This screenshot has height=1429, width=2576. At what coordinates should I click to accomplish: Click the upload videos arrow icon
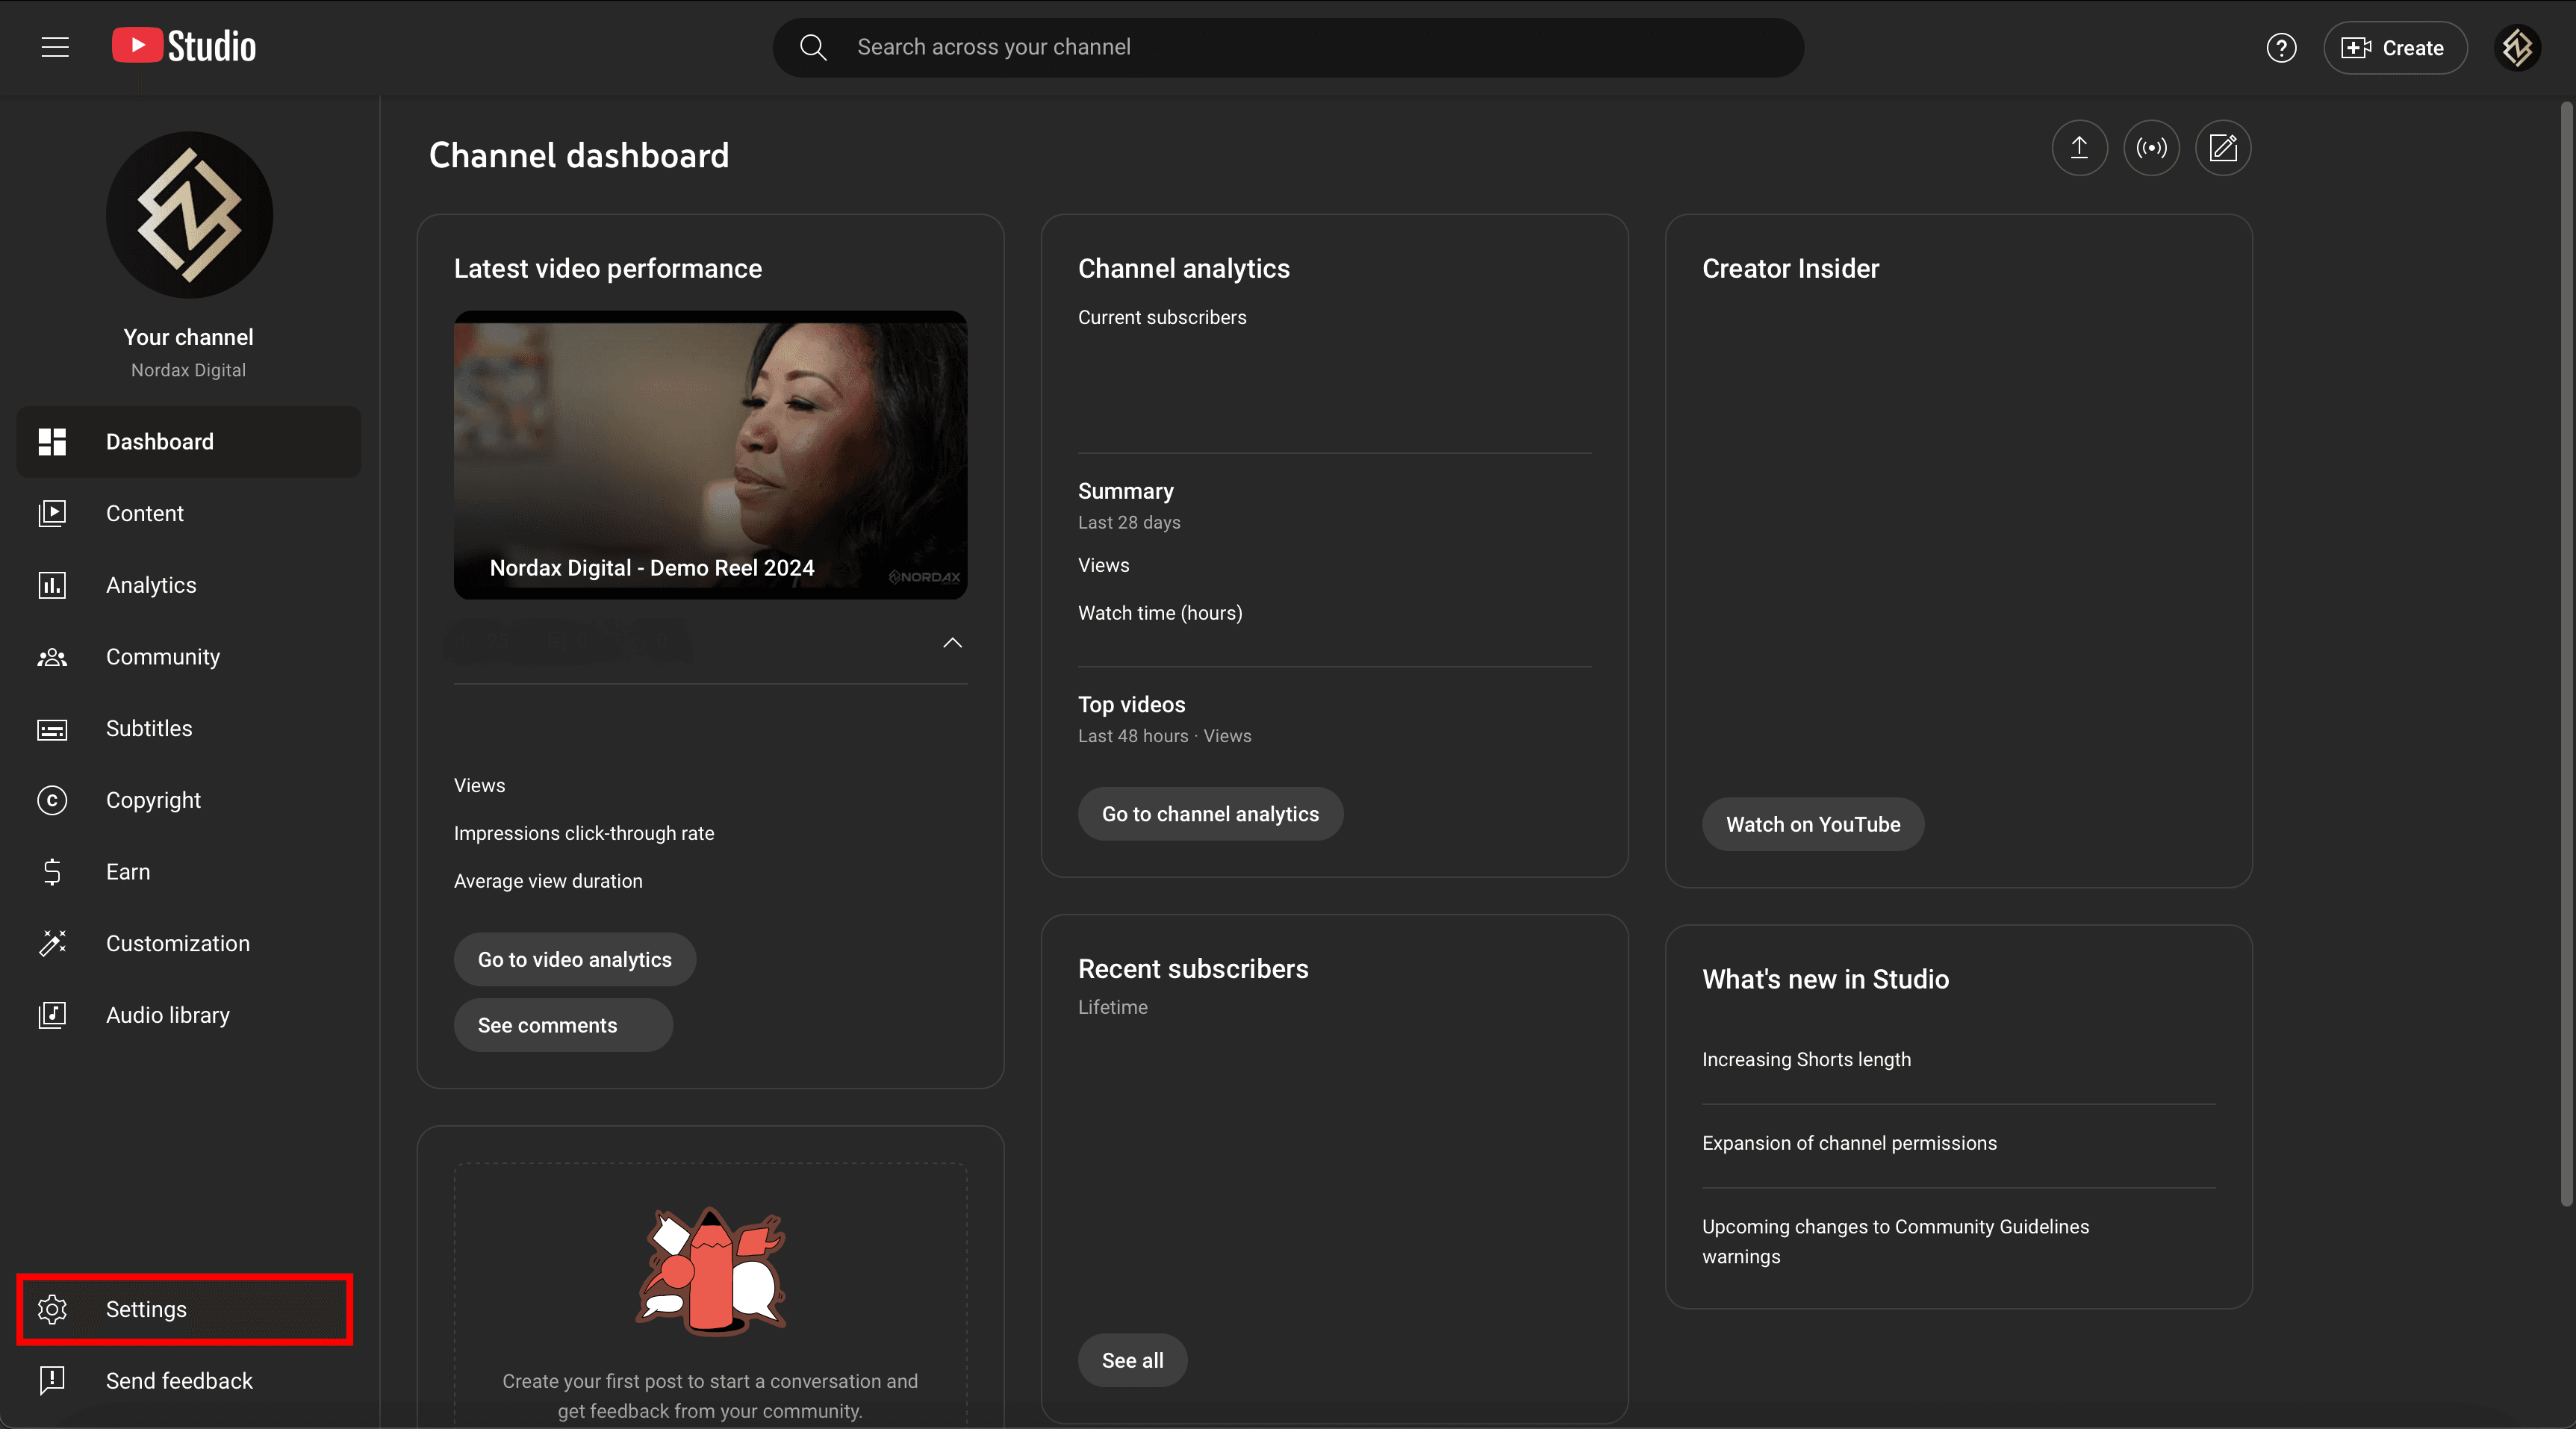click(x=2079, y=147)
